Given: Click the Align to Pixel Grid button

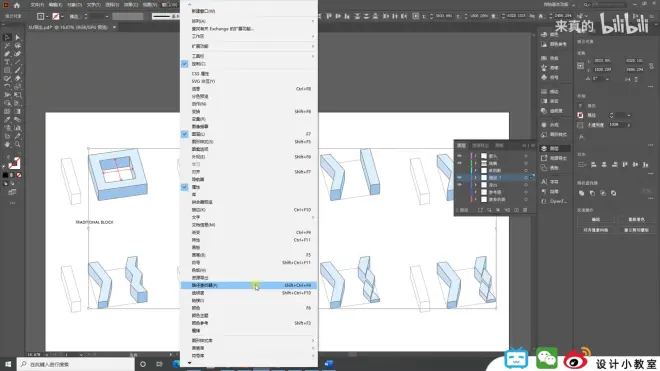Looking at the screenshot, I should tap(596, 230).
